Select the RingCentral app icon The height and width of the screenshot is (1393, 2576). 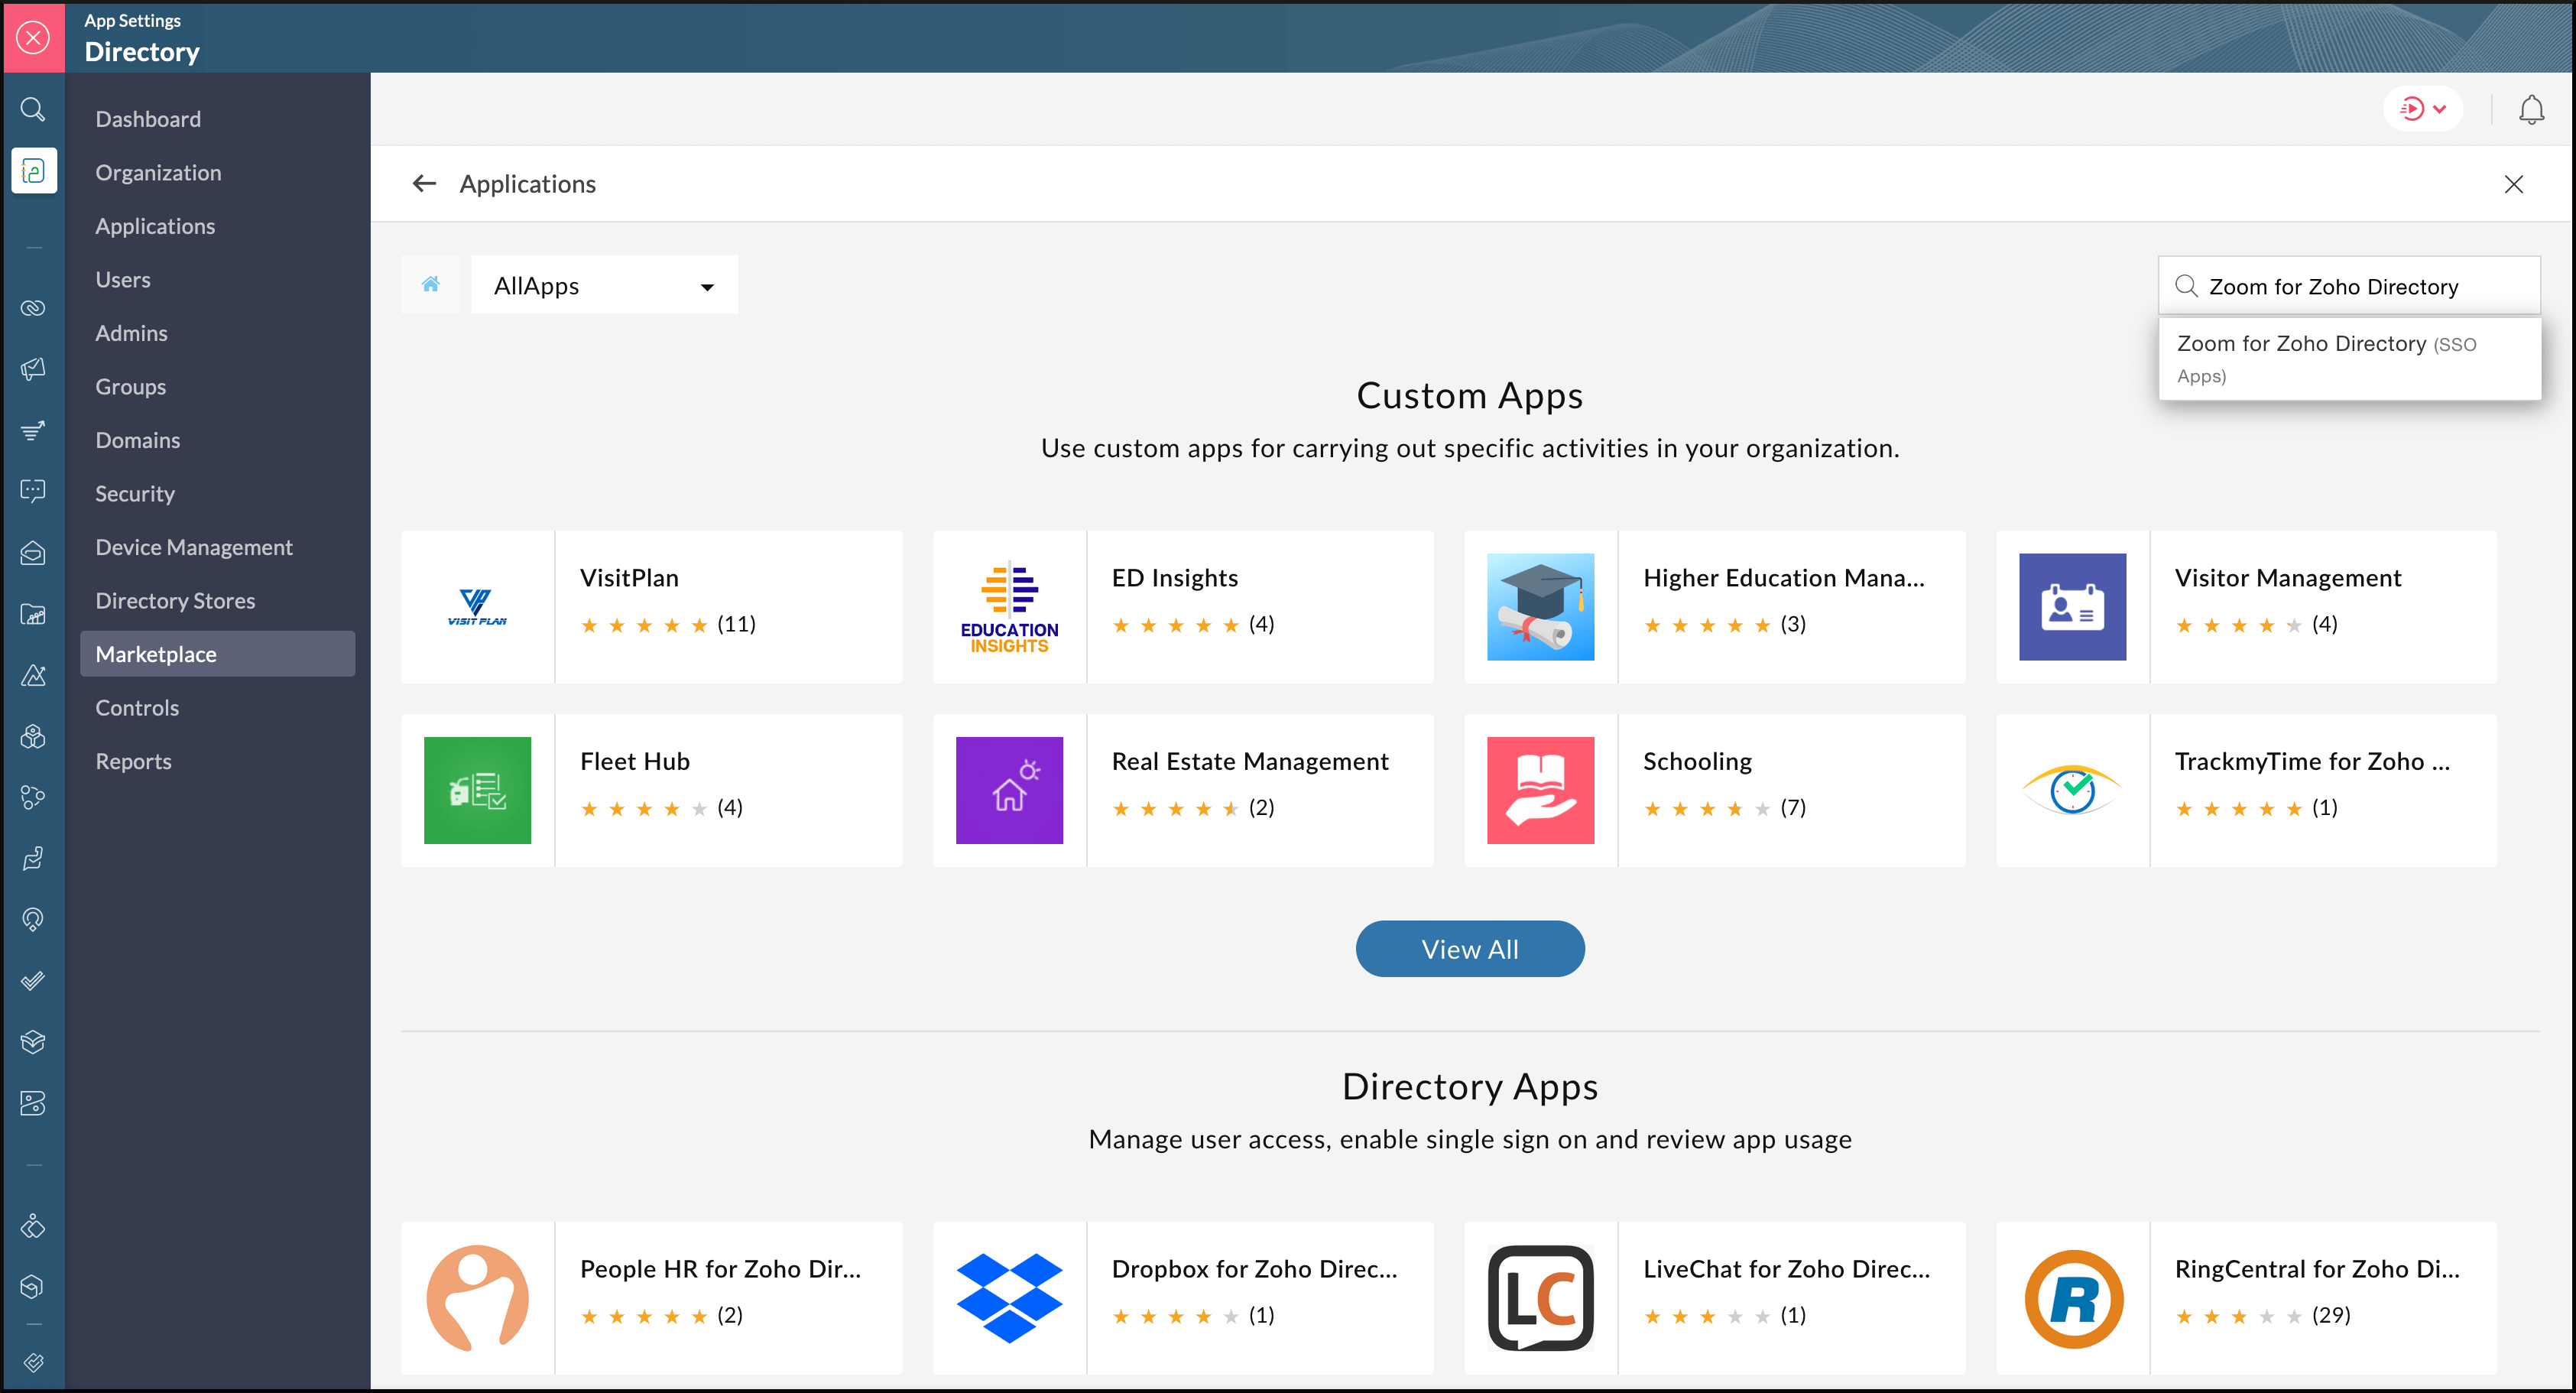point(2072,1298)
